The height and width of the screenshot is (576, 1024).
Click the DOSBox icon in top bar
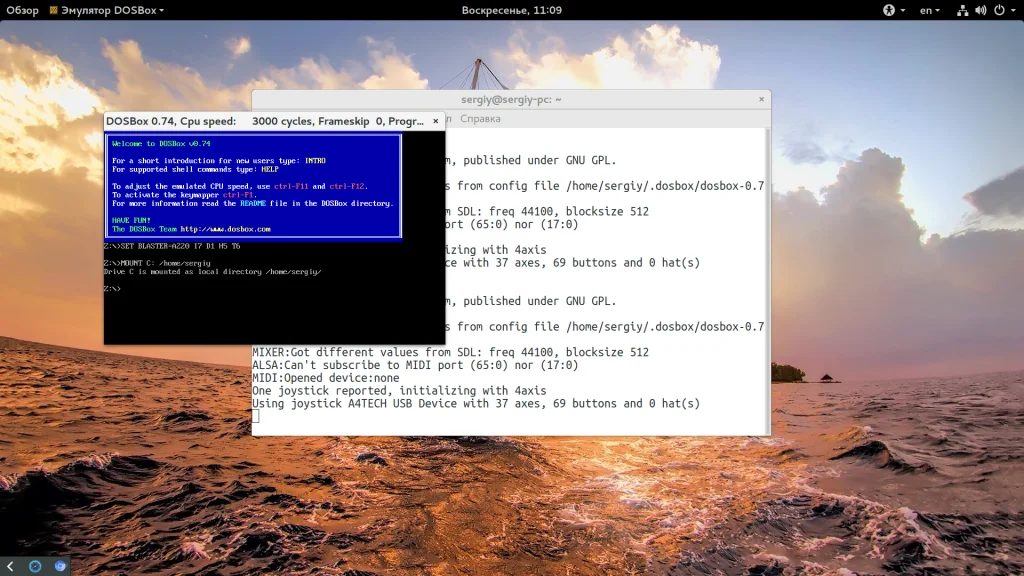click(x=54, y=10)
